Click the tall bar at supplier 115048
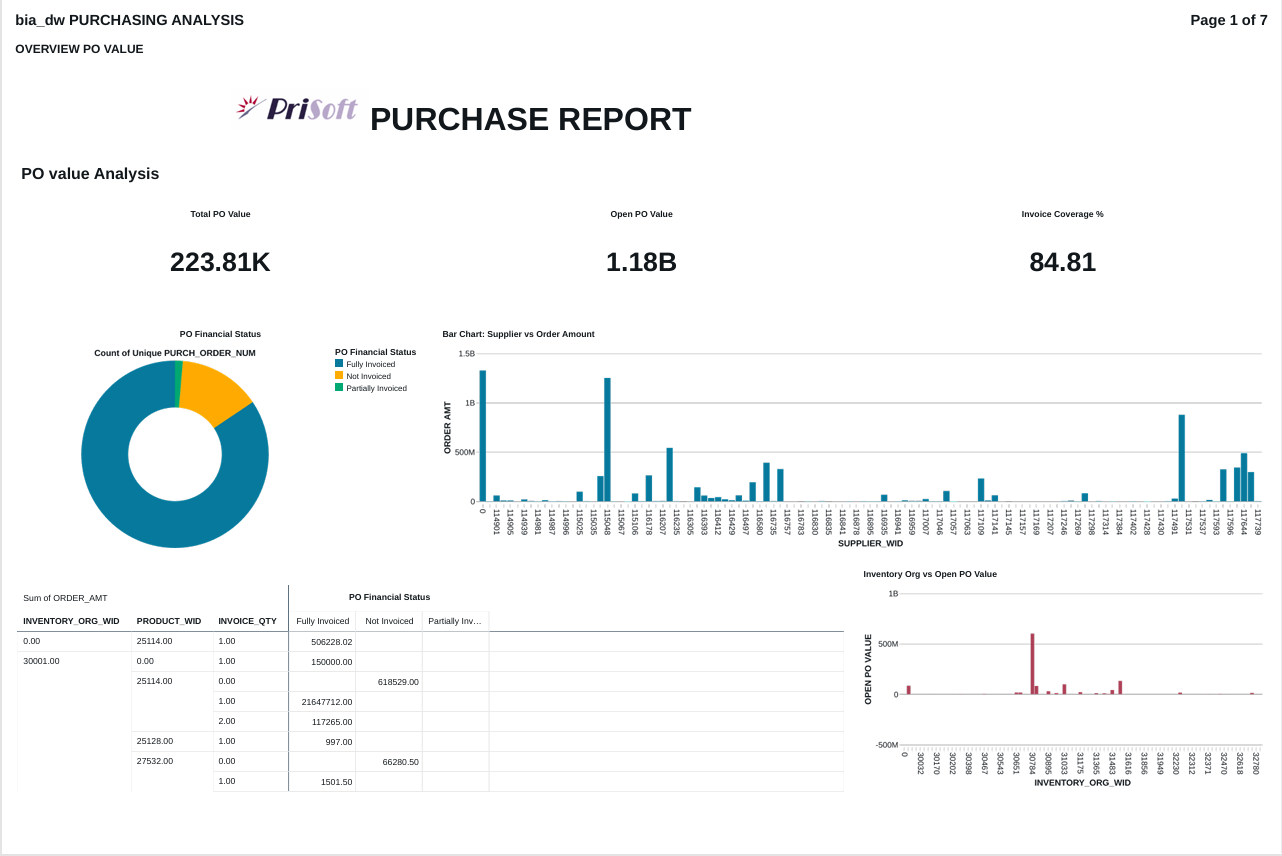 click(607, 440)
